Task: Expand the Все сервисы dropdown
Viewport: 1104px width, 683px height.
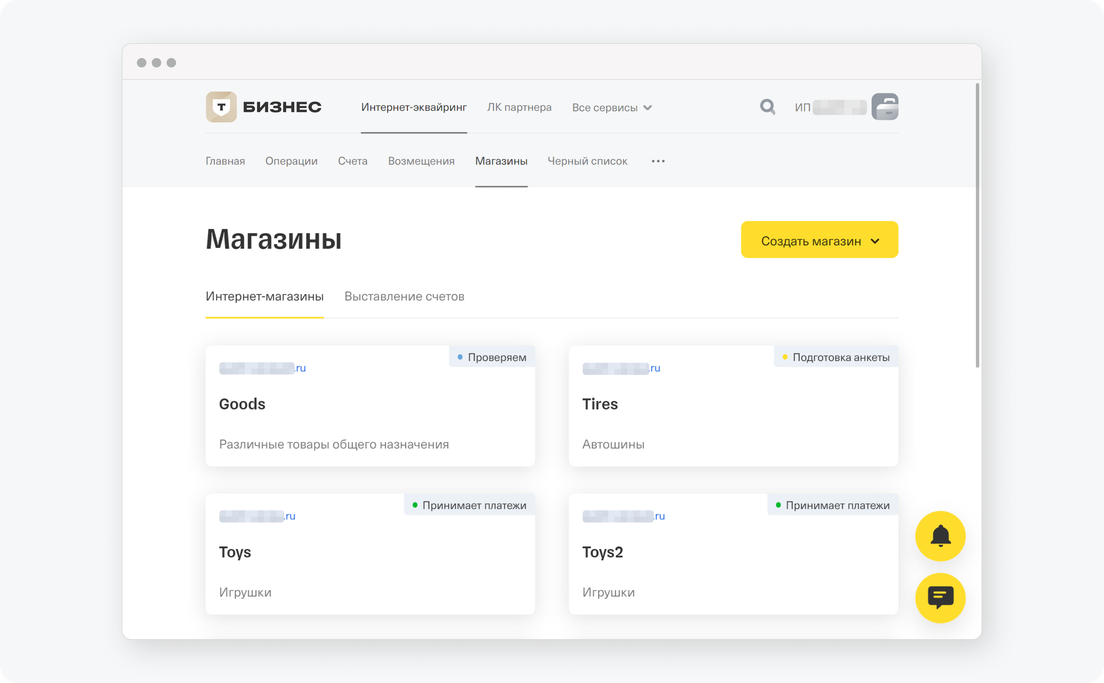Action: pyautogui.click(x=612, y=108)
